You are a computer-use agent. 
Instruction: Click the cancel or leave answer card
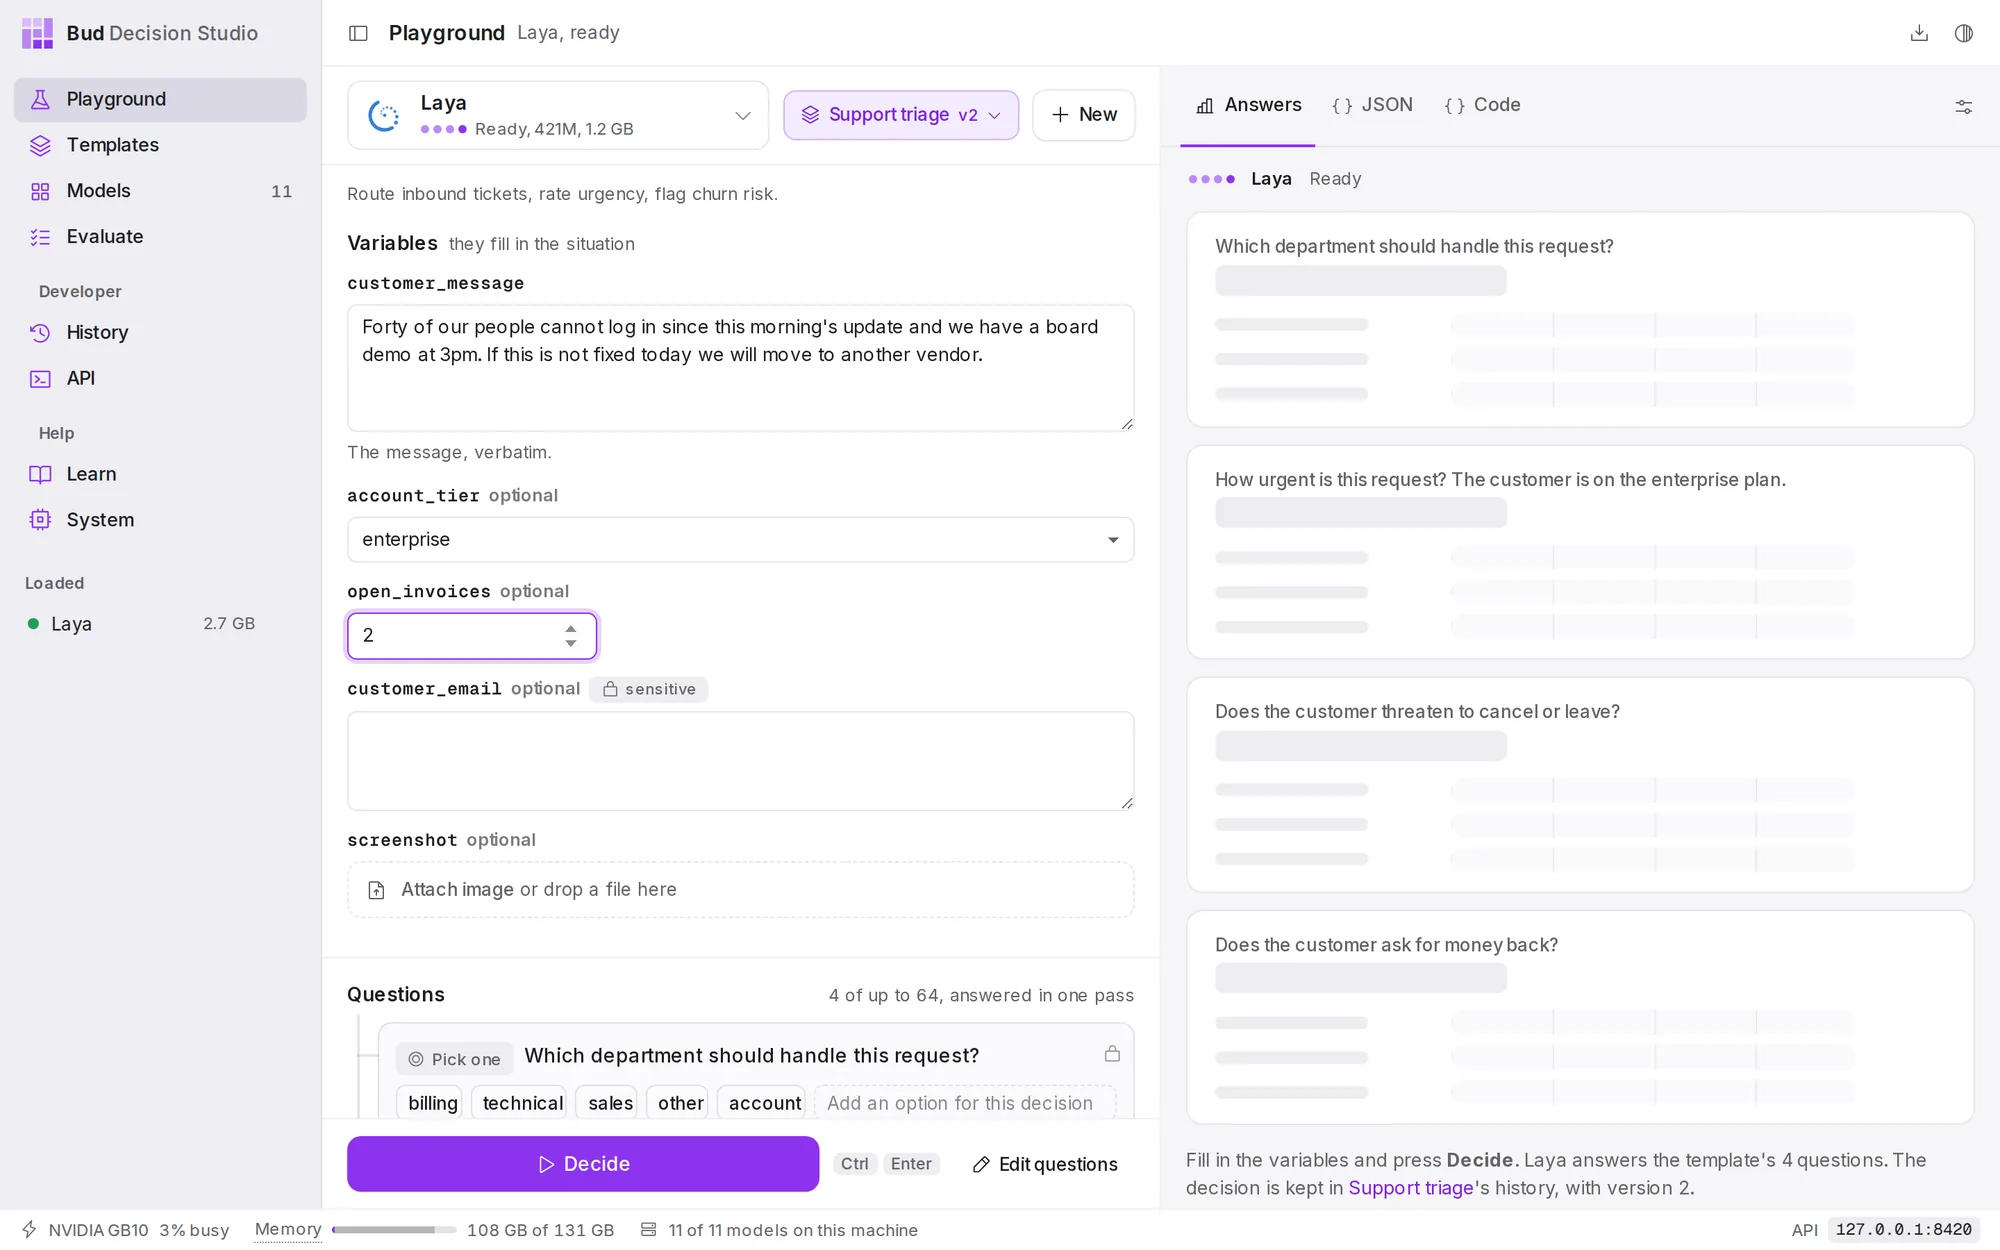[1580, 785]
